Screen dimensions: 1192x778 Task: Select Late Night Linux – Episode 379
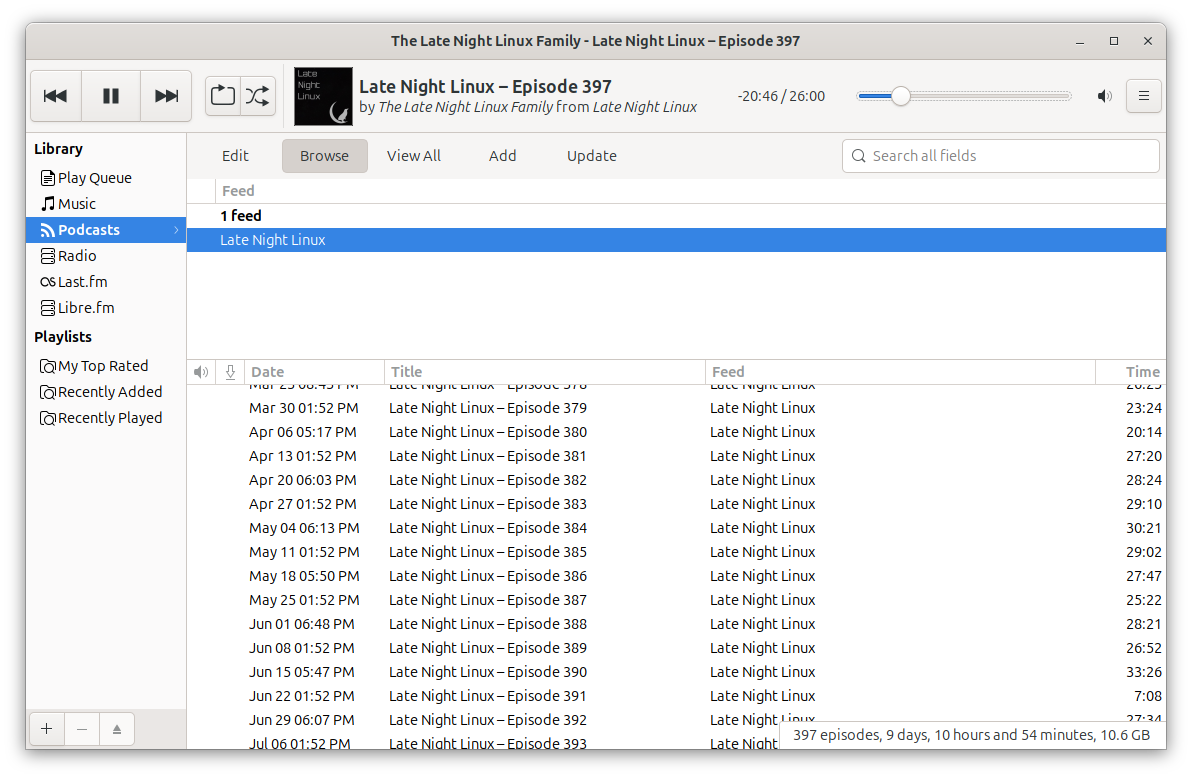click(677, 408)
